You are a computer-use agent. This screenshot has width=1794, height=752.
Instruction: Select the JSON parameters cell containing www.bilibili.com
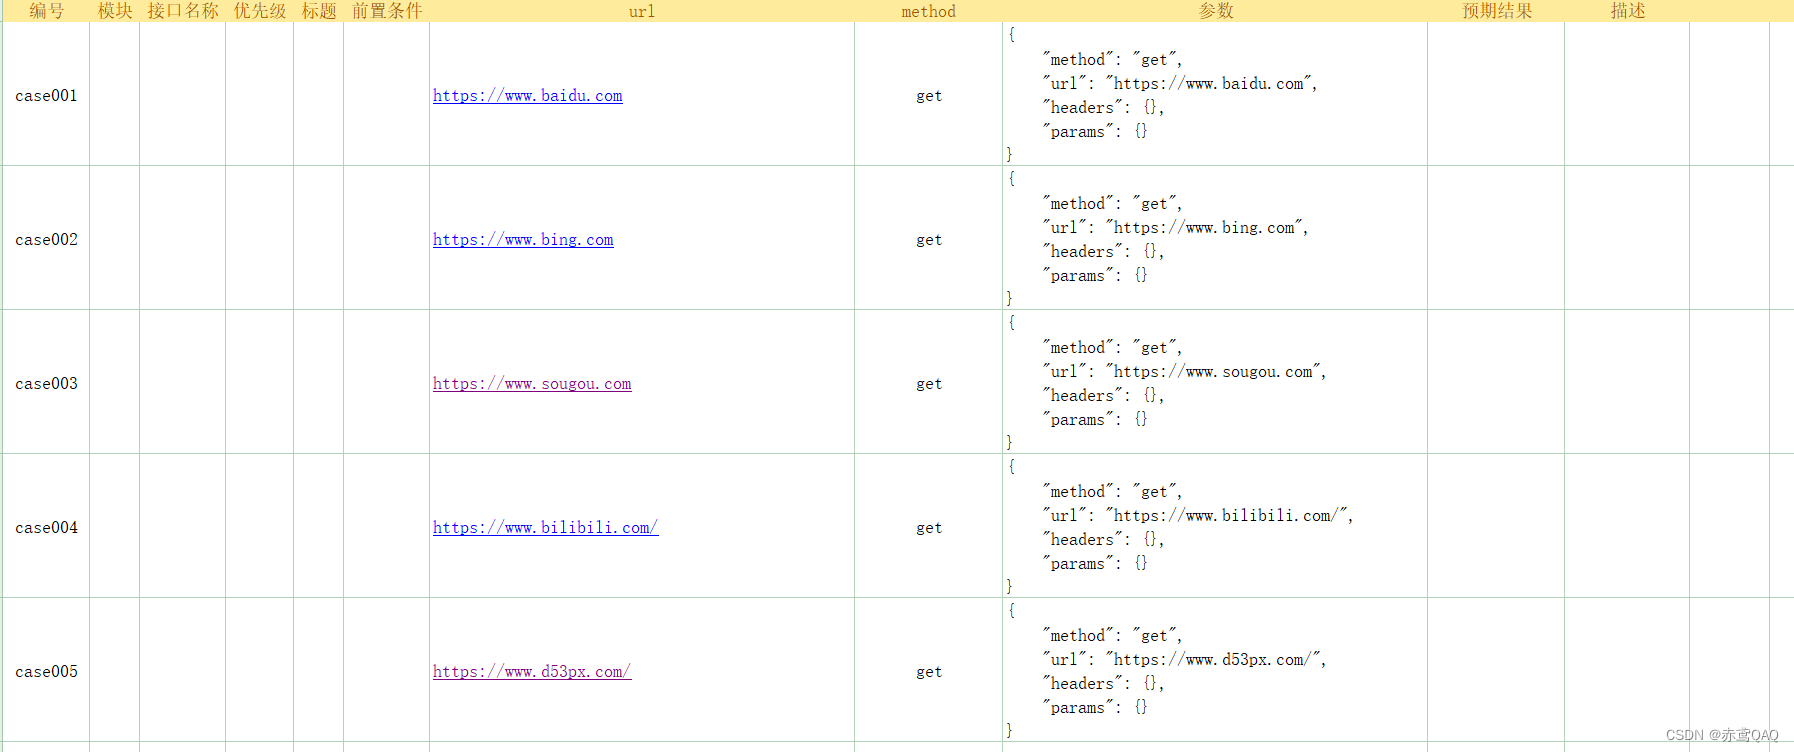[x=1215, y=526]
